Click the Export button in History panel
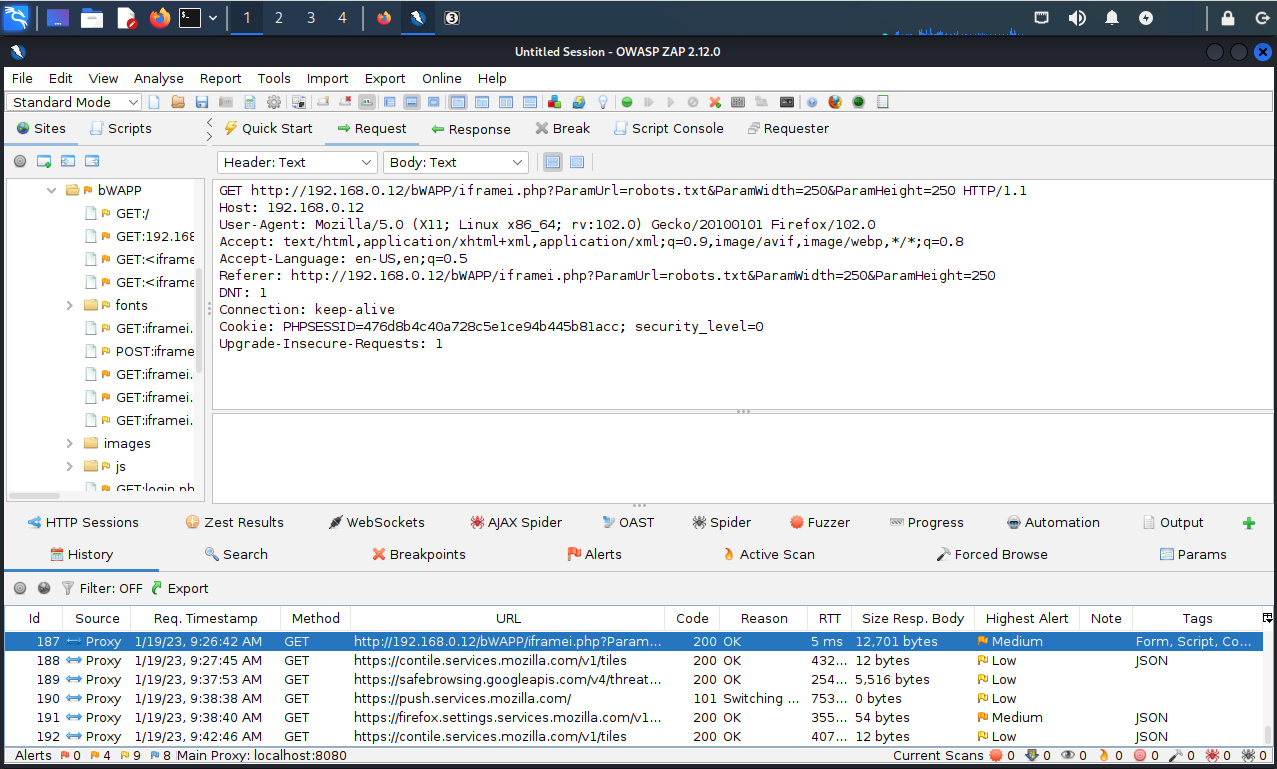The height and width of the screenshot is (769, 1277). [x=179, y=589]
